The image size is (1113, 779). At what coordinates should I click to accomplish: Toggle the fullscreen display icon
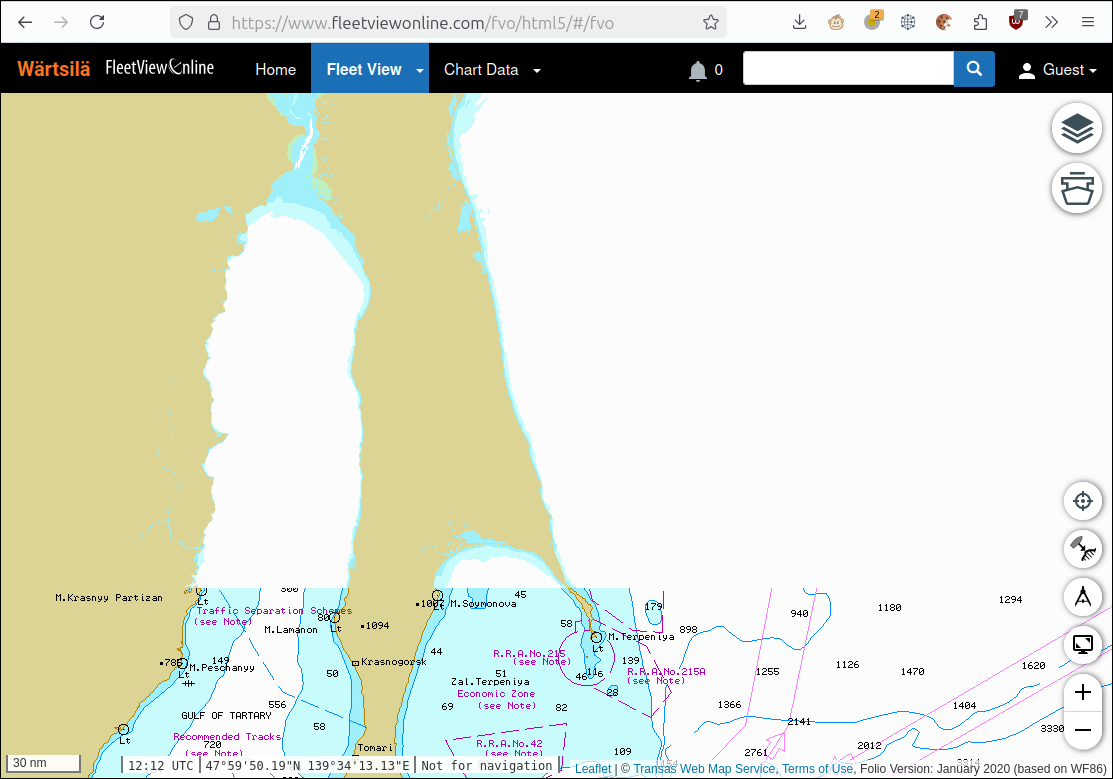click(1082, 645)
